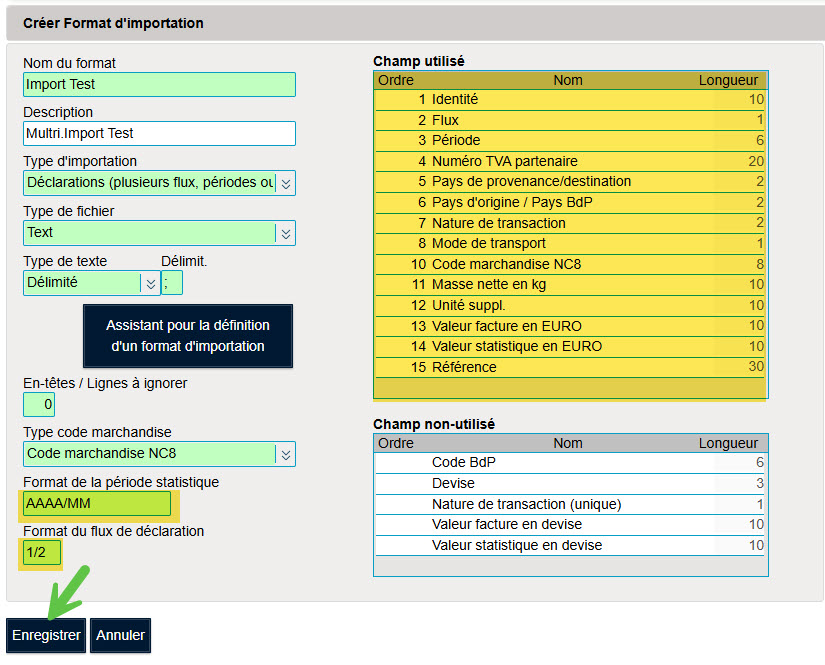The image size is (825, 665).
Task: Select the Code BdP row in Champ non-utilisé
Action: tap(570, 462)
